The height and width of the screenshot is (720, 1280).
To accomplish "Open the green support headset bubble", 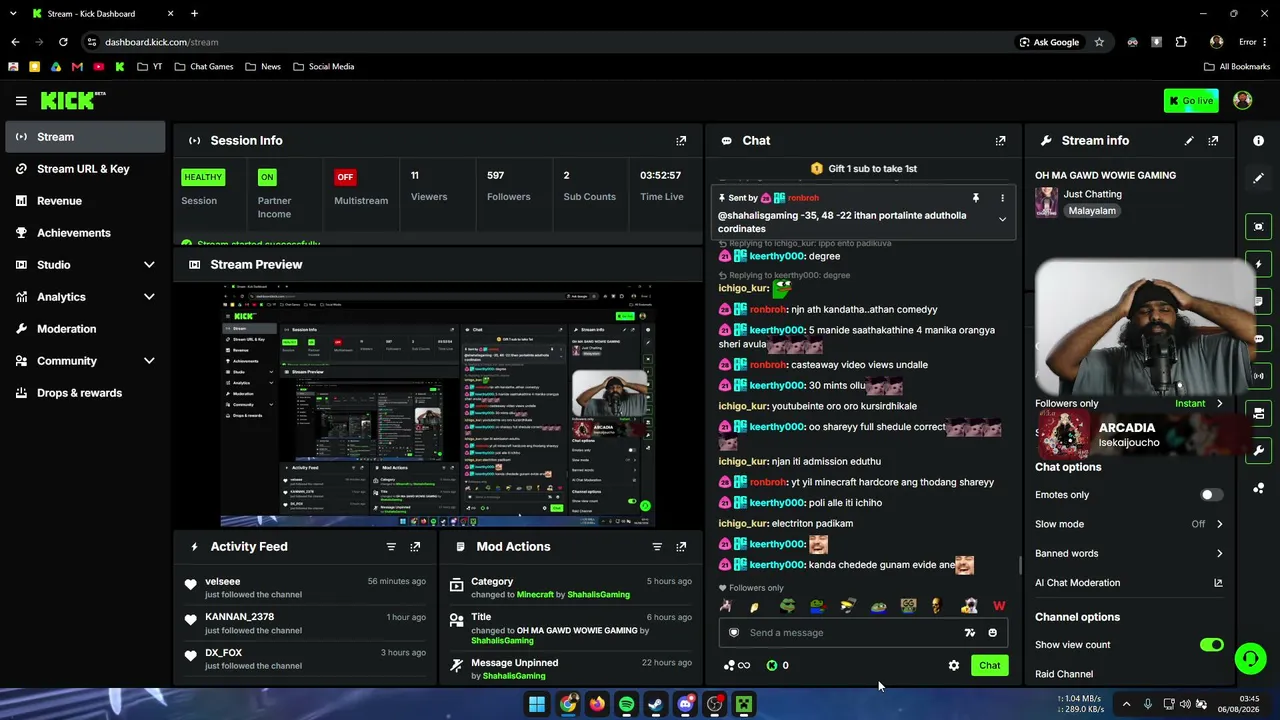I will click(1250, 658).
